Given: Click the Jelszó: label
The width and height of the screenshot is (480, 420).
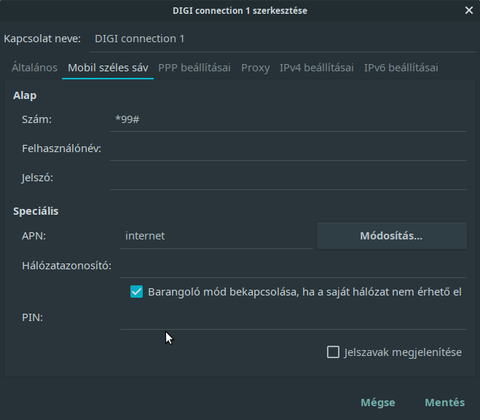Looking at the screenshot, I should click(x=37, y=178).
